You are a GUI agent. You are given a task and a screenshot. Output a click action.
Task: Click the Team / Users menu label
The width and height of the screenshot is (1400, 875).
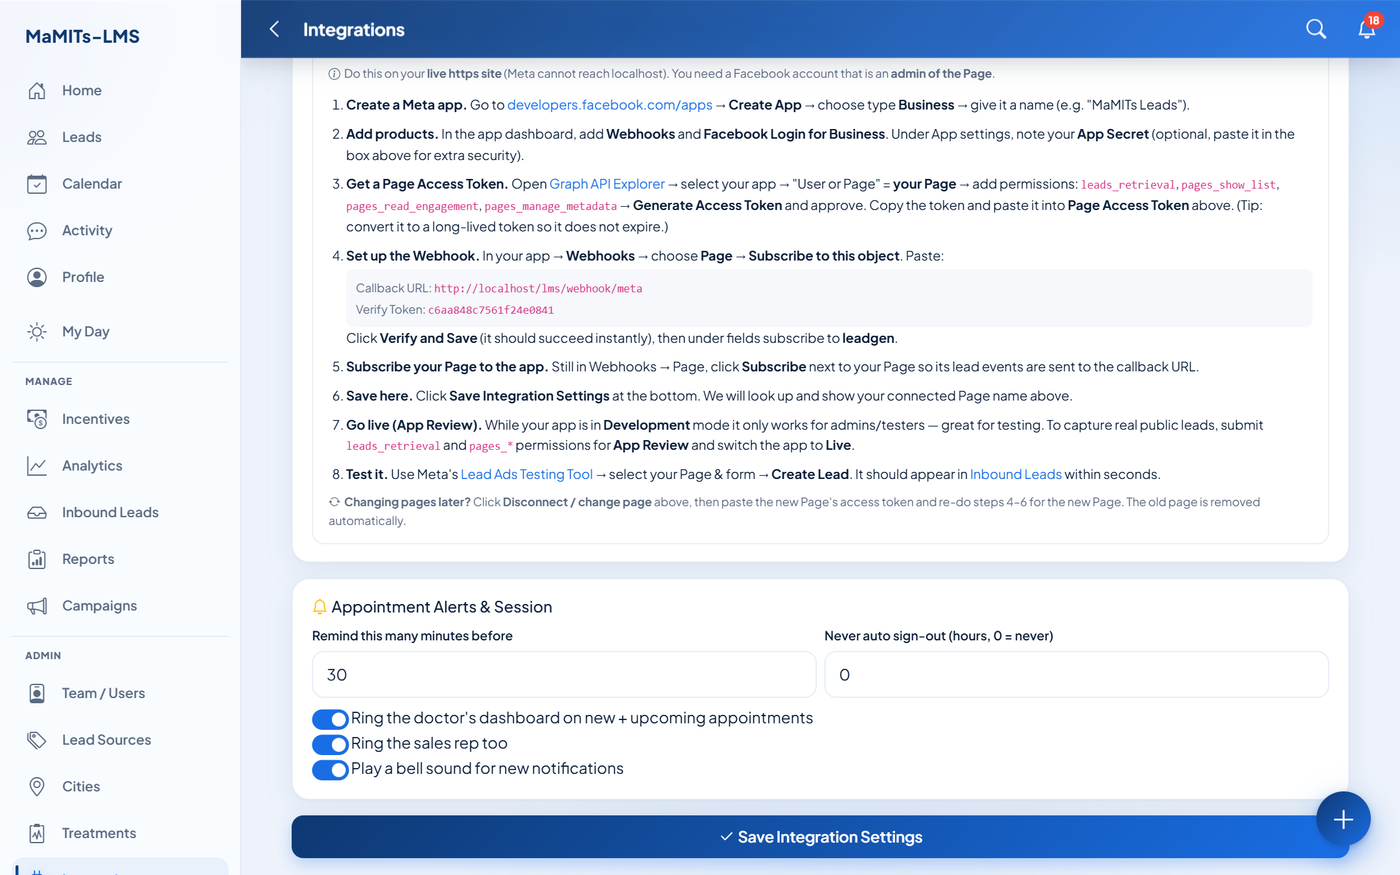tap(103, 693)
